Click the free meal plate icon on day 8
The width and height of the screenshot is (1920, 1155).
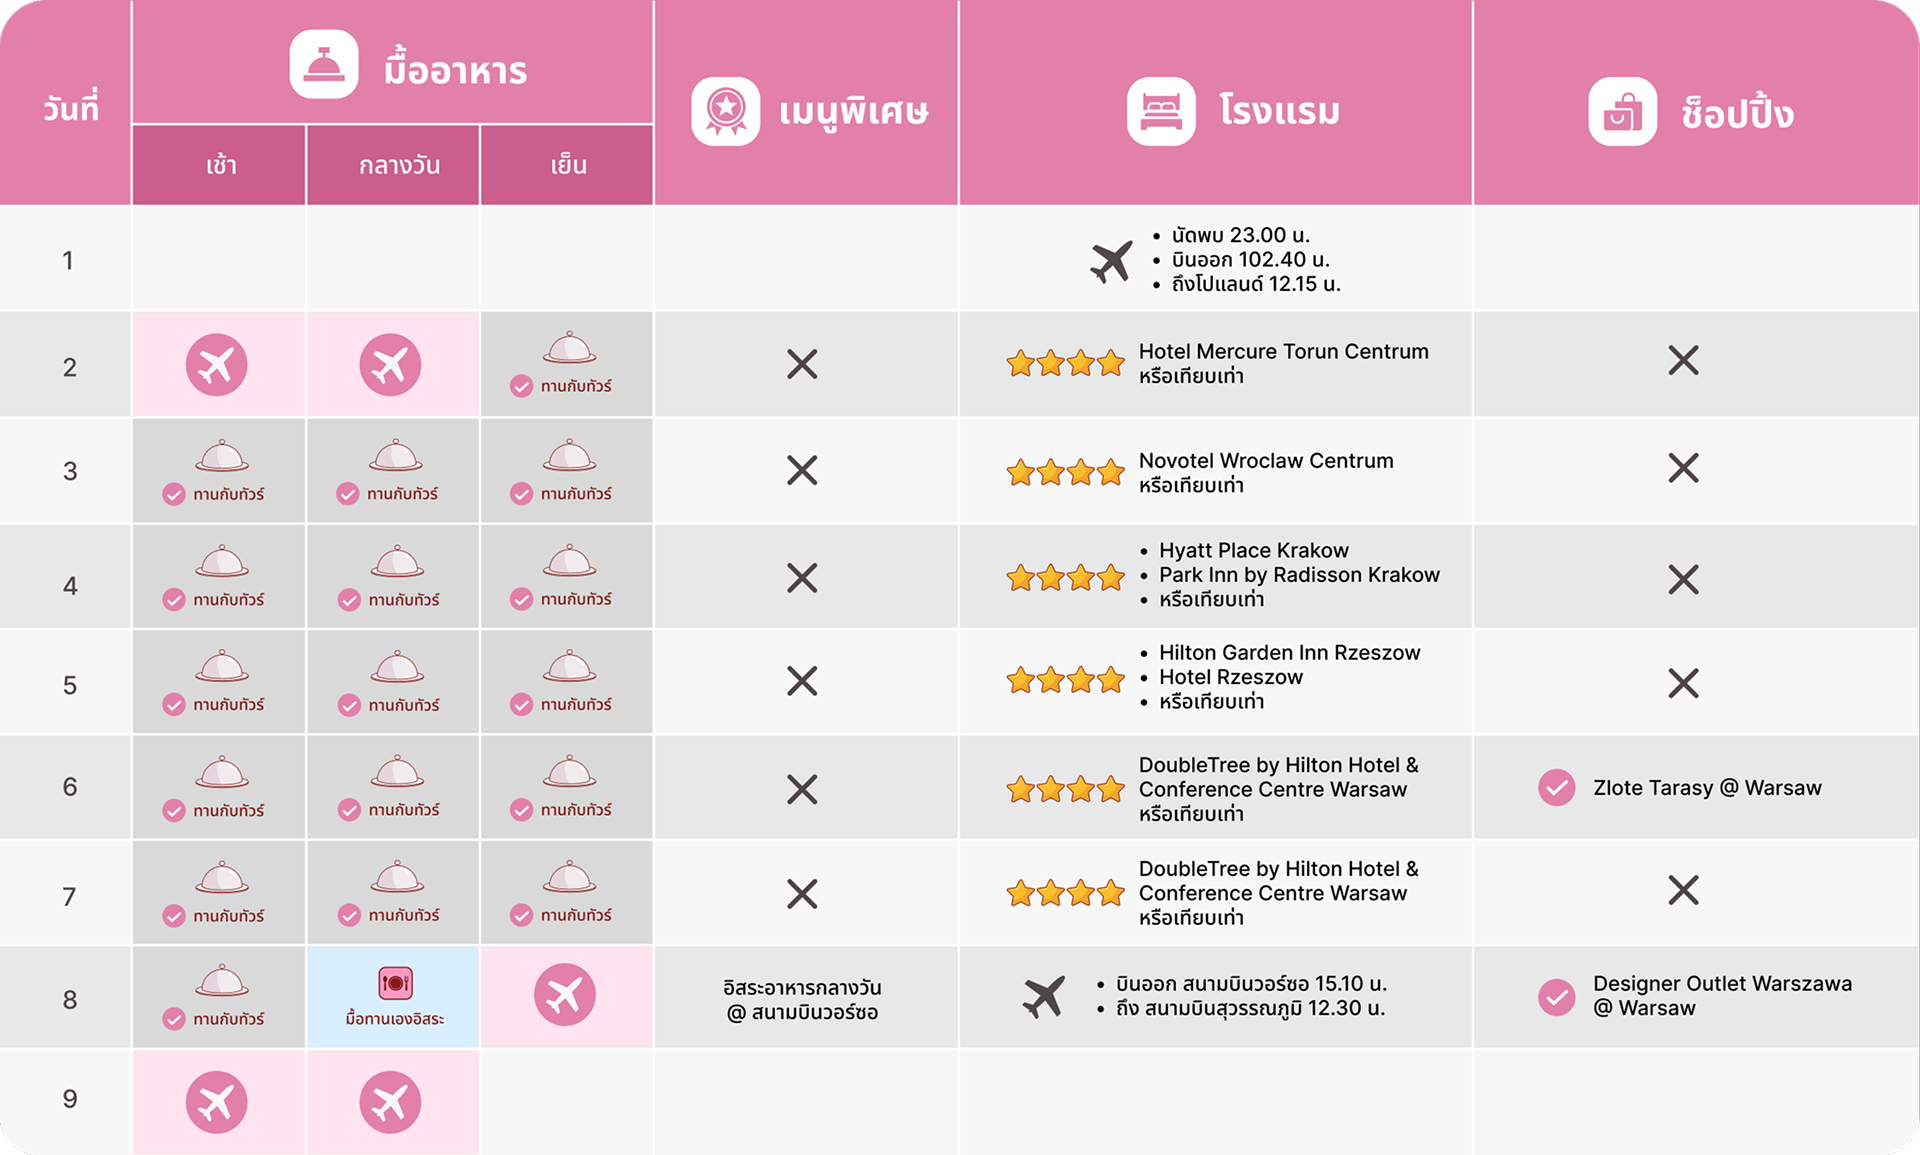point(395,983)
